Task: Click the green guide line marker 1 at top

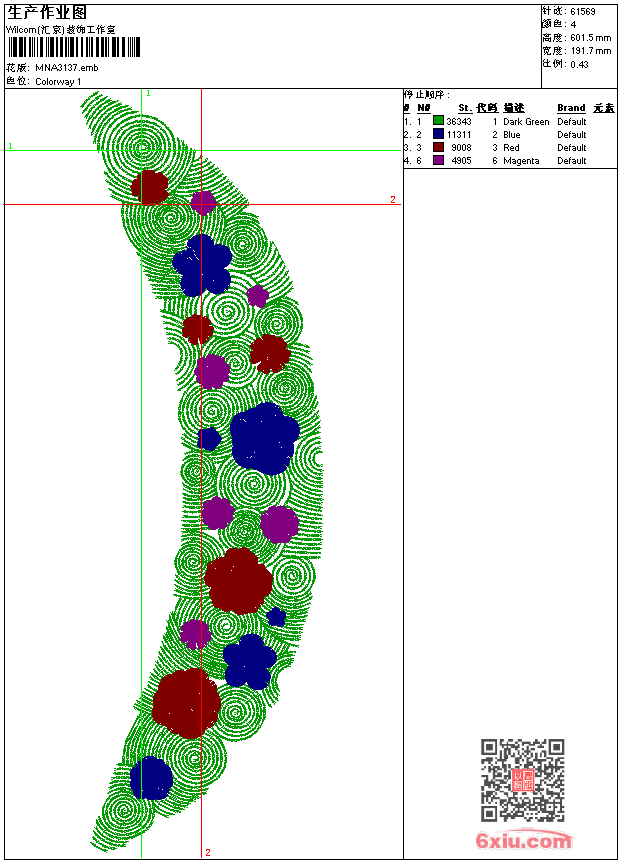Action: pyautogui.click(x=148, y=94)
